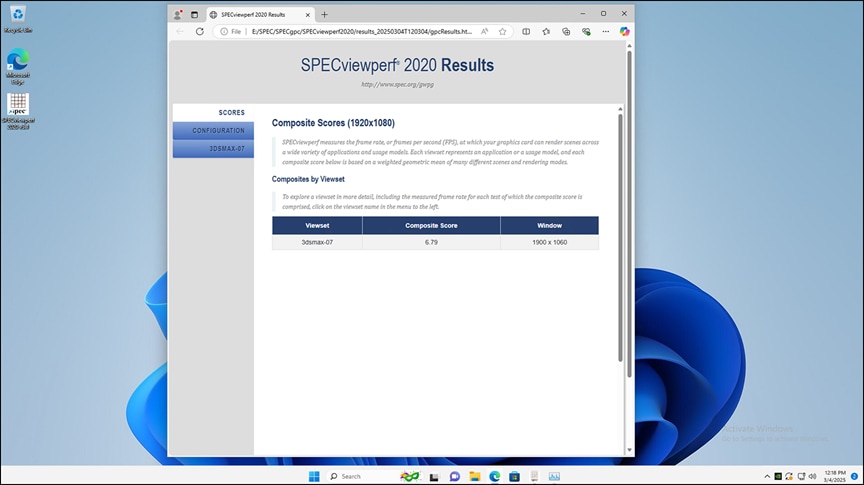Open the carnival mask taskbar icon
The image size is (864, 485).
pos(409,476)
